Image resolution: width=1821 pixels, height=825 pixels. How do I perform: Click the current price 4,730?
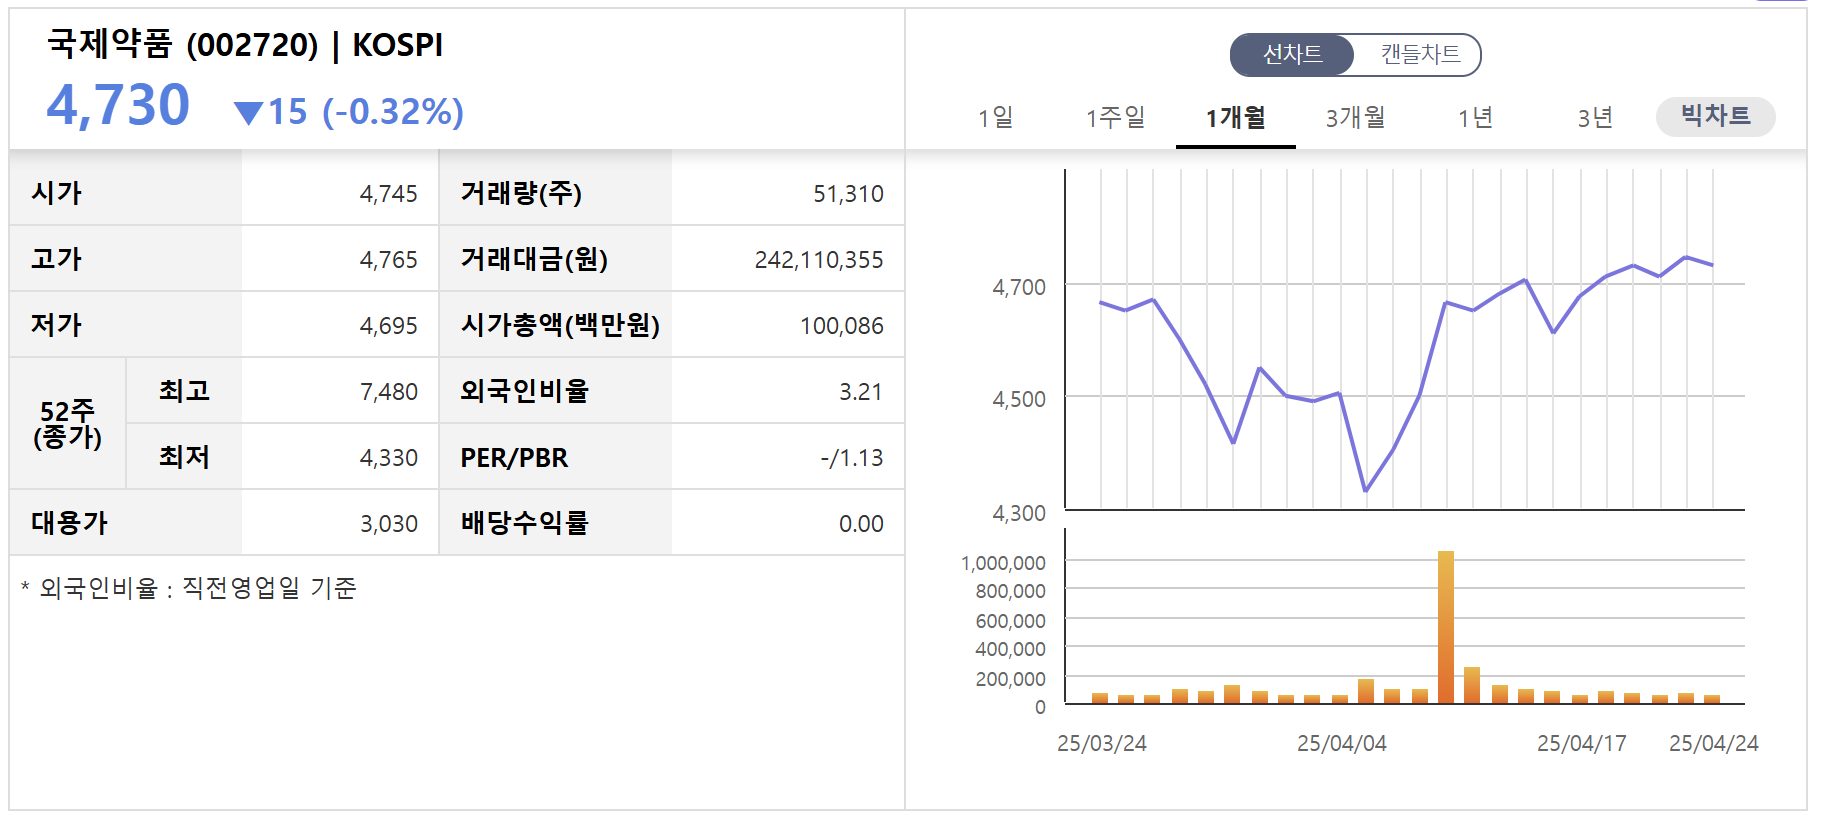[118, 105]
